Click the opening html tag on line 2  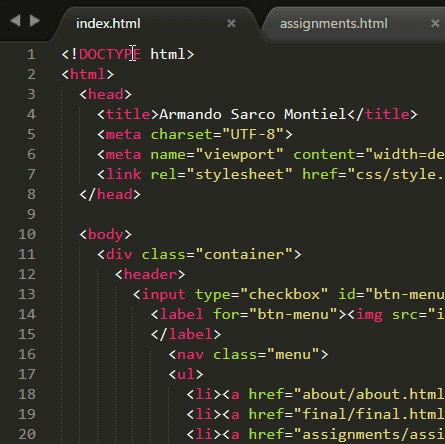(x=88, y=74)
